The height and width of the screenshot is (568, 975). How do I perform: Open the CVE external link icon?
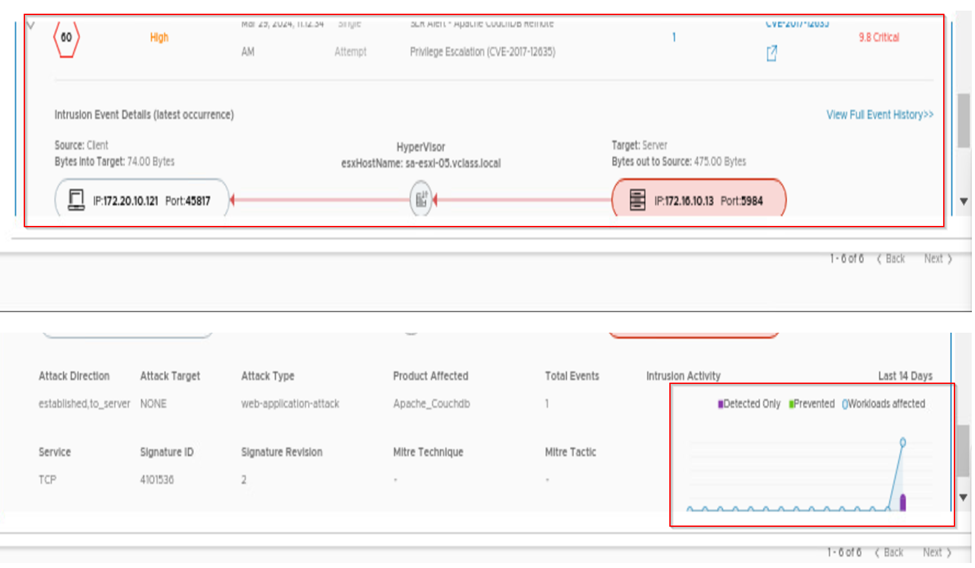point(772,54)
